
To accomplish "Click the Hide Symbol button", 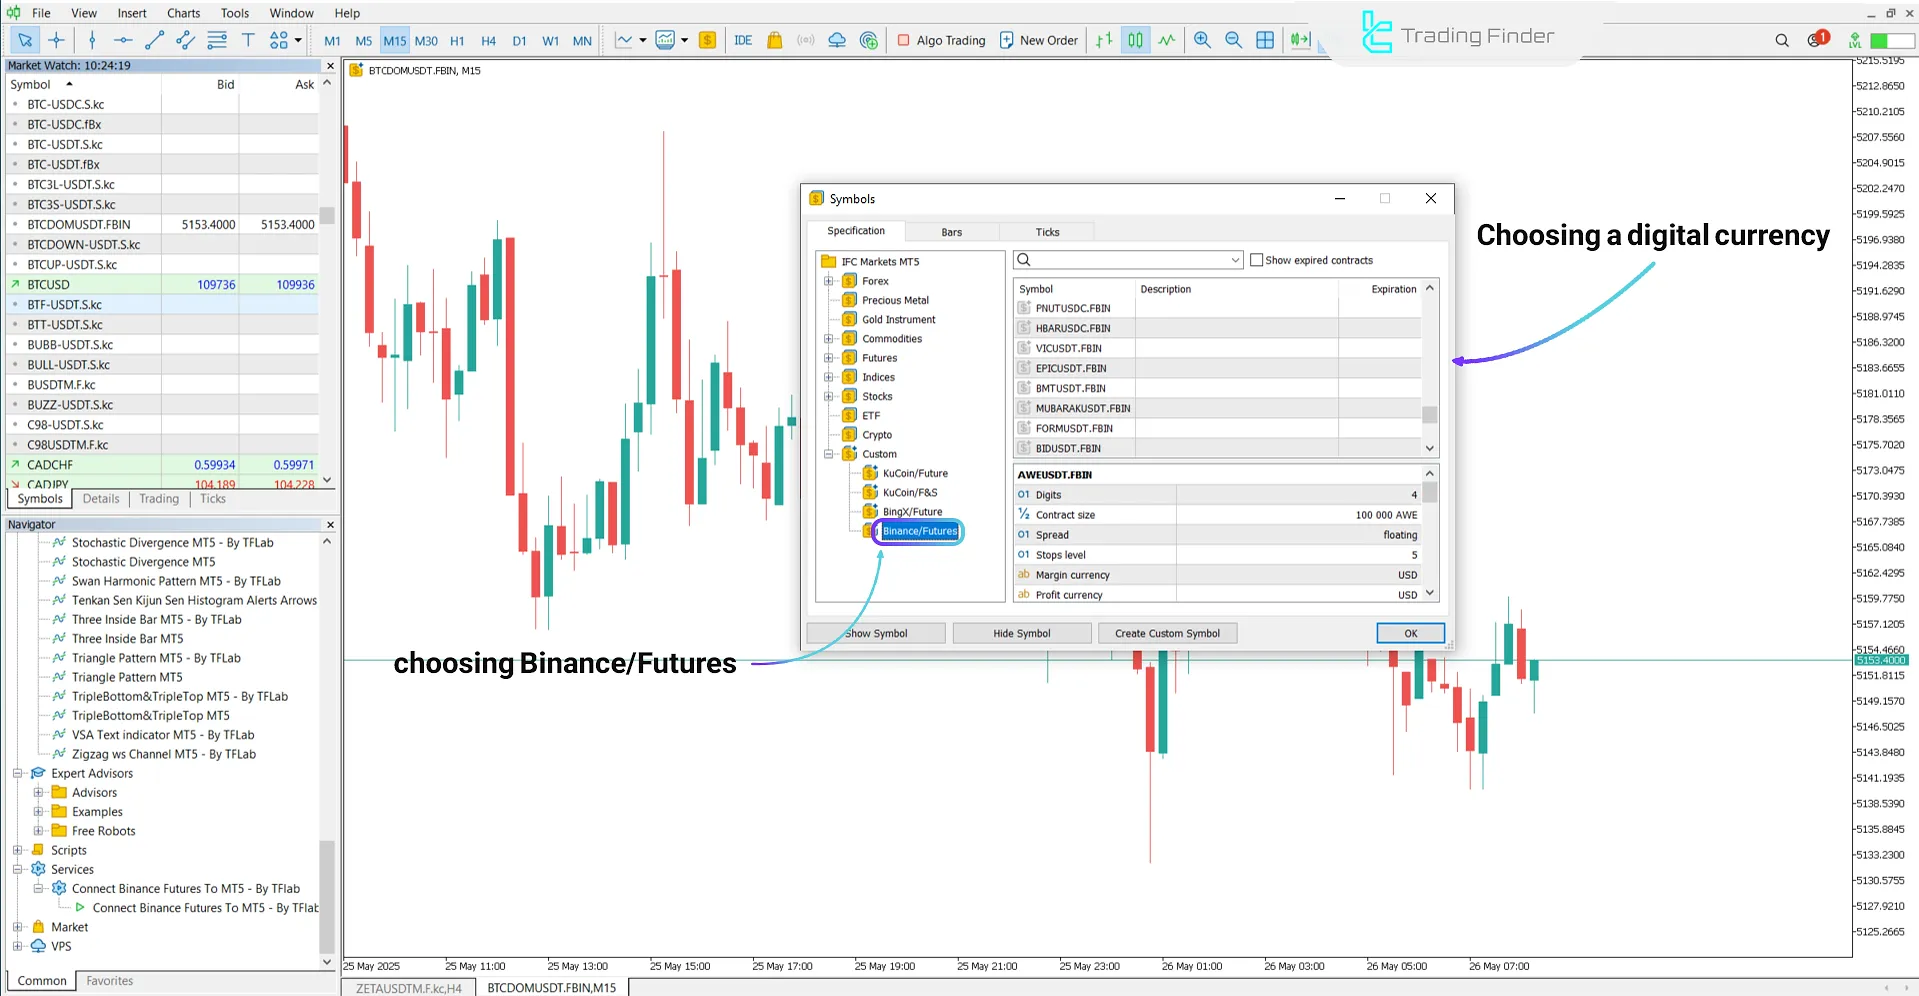I will 1022,633.
